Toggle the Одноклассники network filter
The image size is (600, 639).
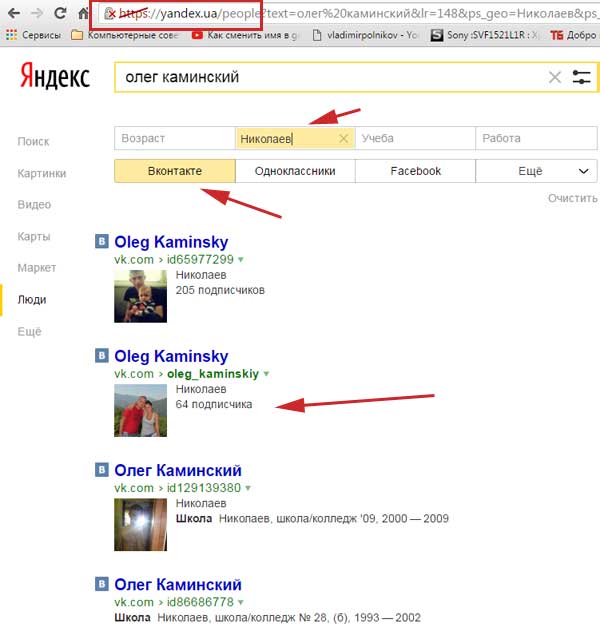point(295,171)
